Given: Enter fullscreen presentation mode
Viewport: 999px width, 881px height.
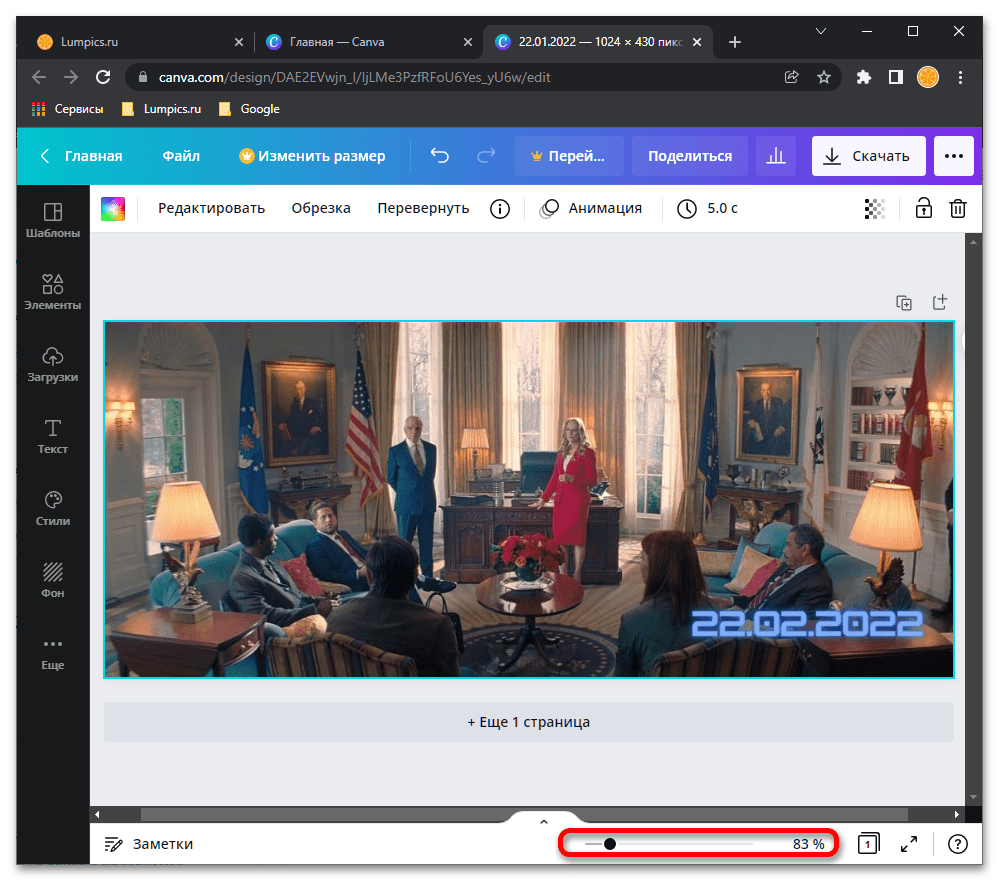Looking at the screenshot, I should 909,843.
